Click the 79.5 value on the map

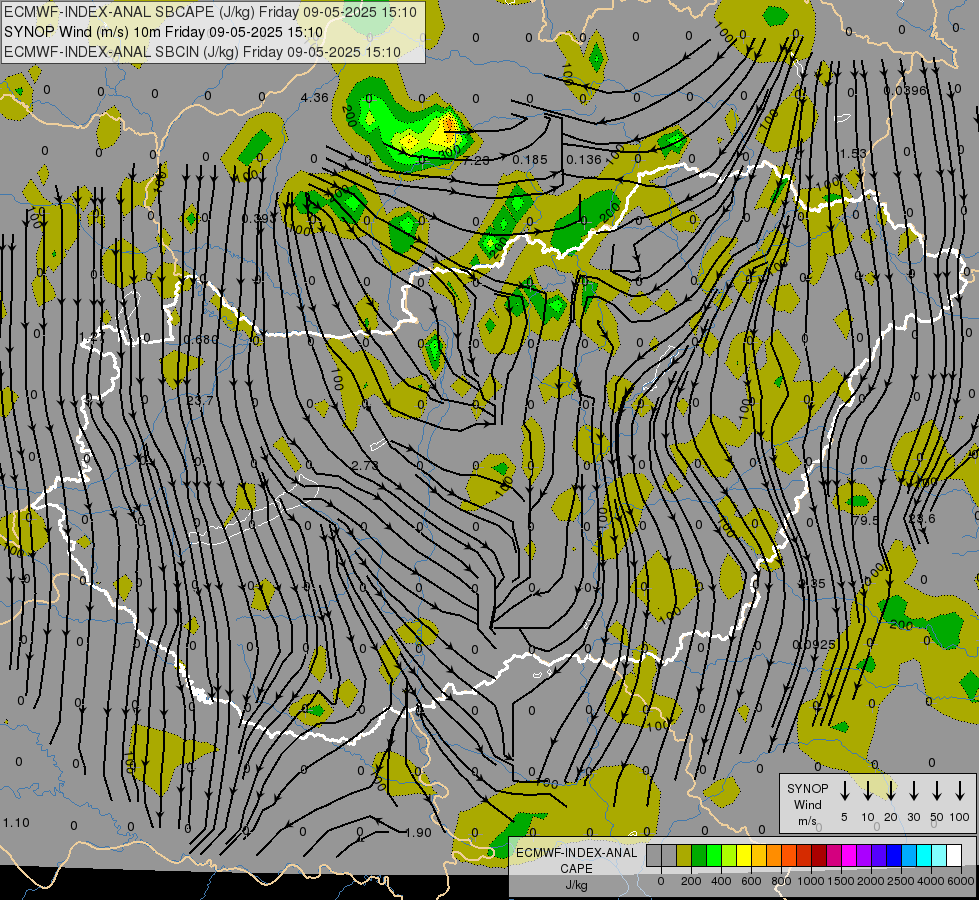click(x=865, y=520)
